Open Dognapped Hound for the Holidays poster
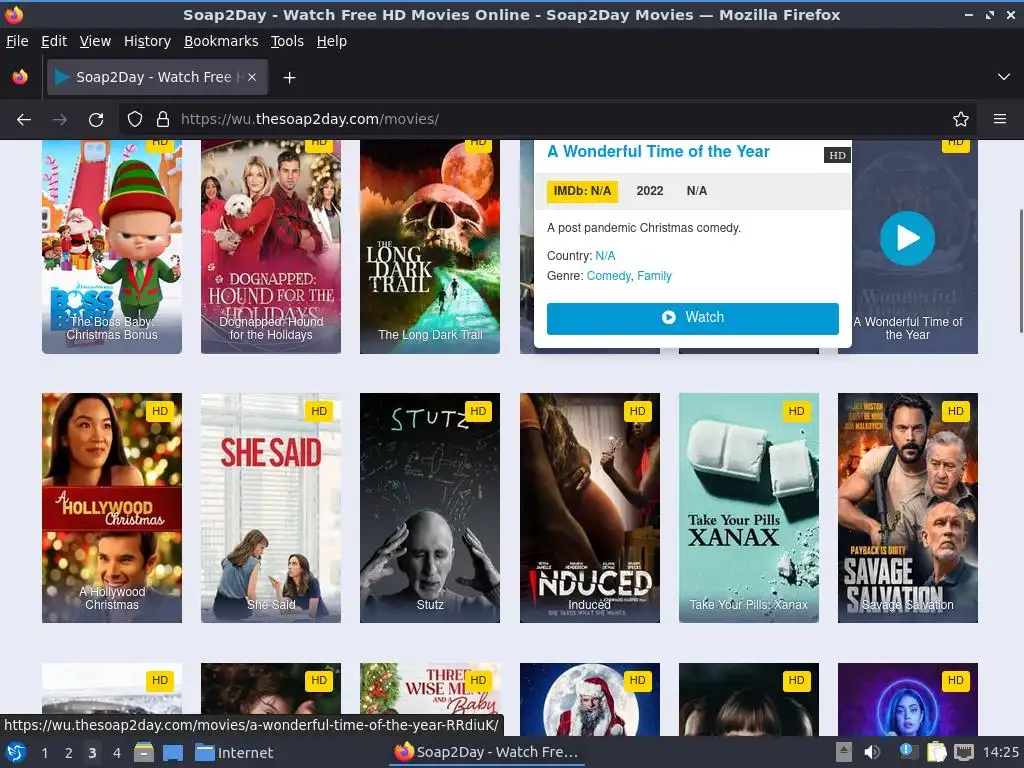The height and width of the screenshot is (768, 1024). click(271, 247)
